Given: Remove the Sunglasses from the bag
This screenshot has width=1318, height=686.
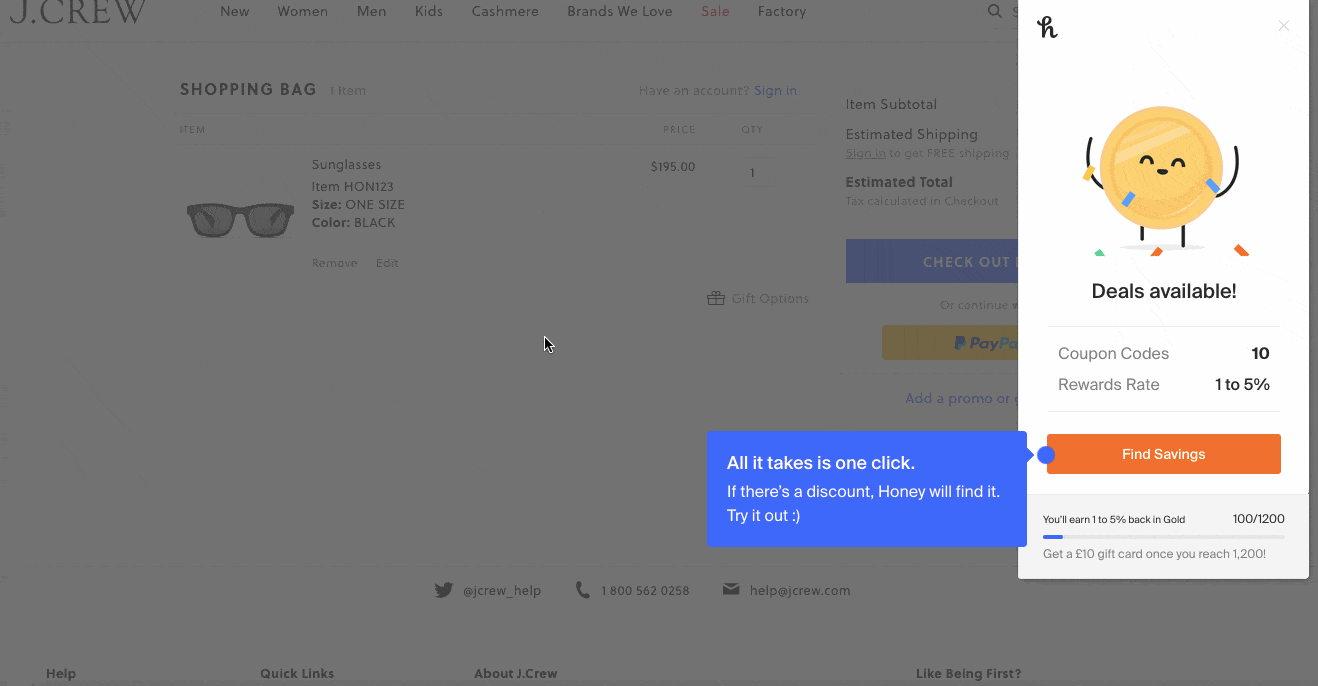Looking at the screenshot, I should point(335,263).
